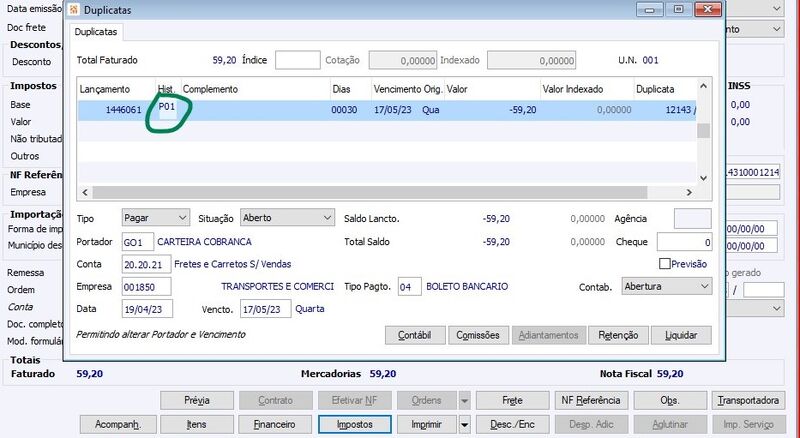800x438 pixels.
Task: Expand the dropdown arrow next to Ordens
Action: pyautogui.click(x=464, y=401)
